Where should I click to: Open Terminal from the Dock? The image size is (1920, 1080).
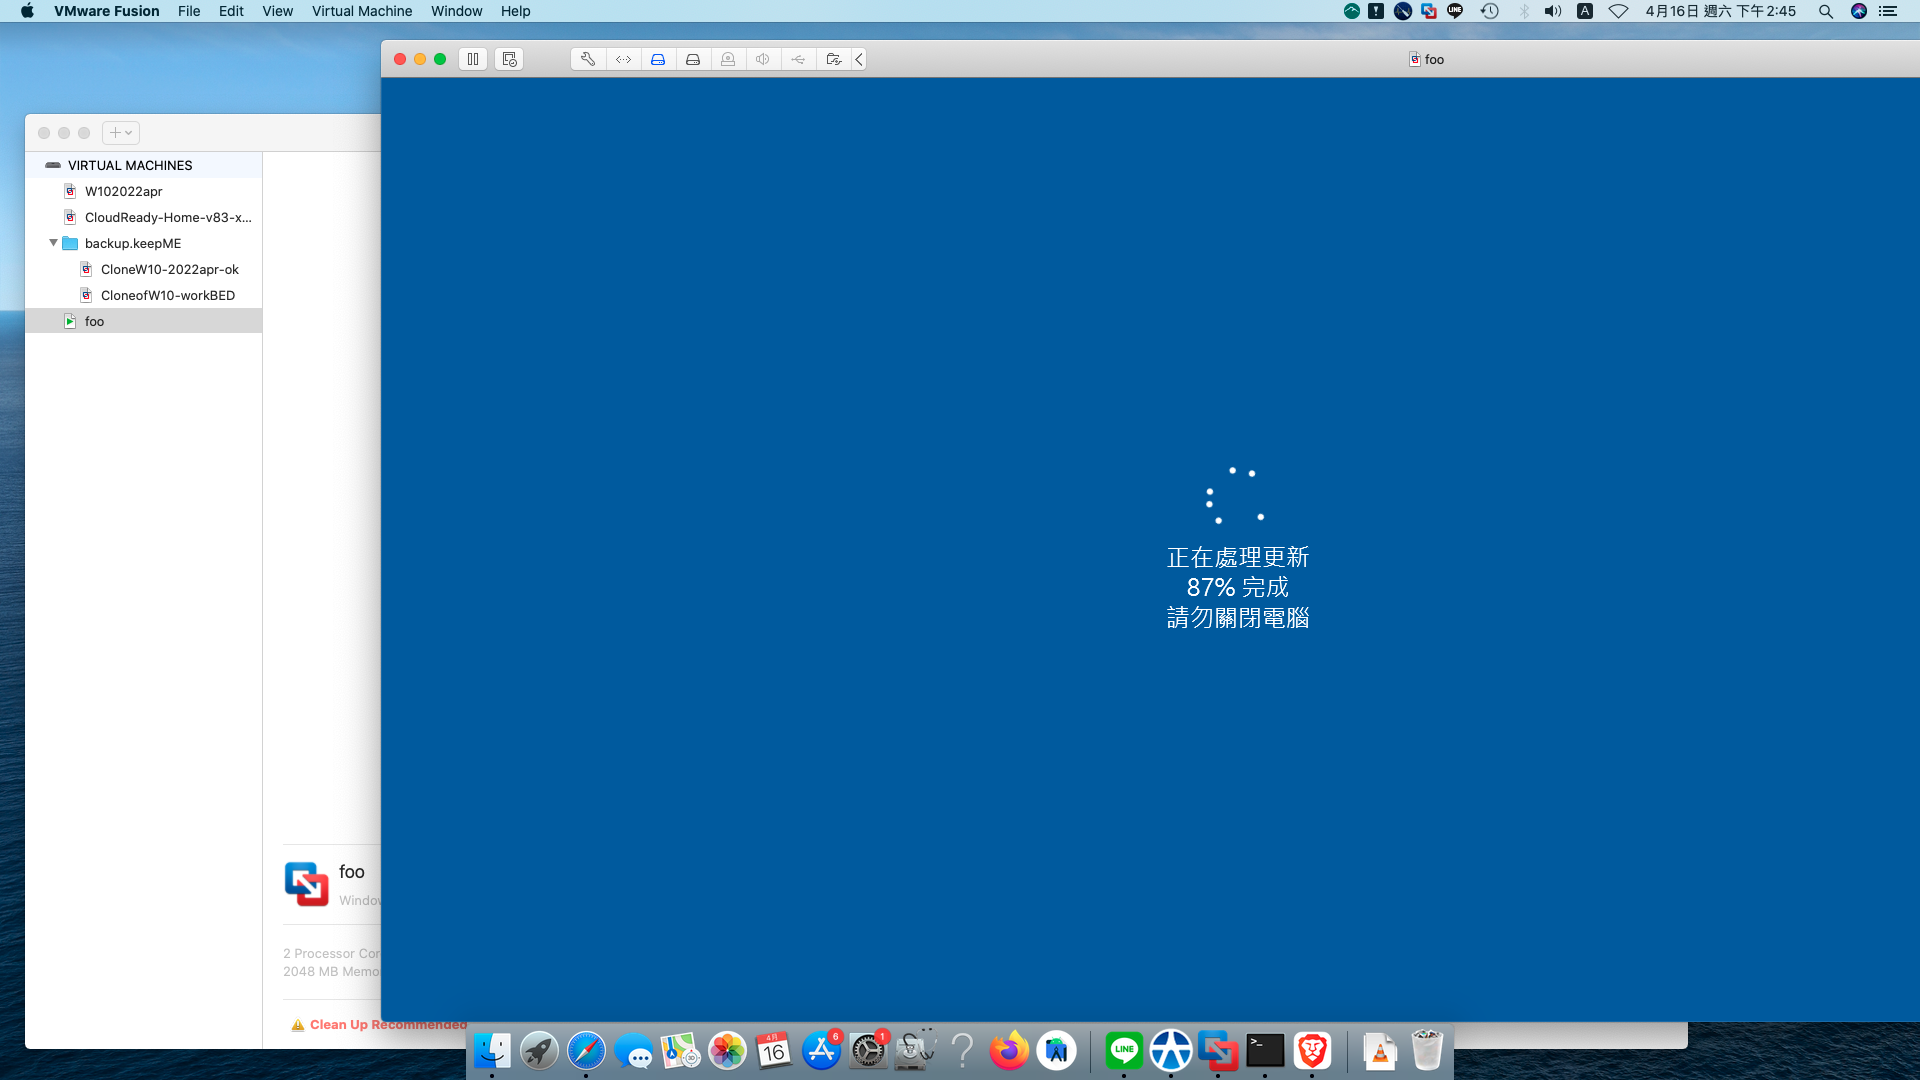(1265, 1051)
